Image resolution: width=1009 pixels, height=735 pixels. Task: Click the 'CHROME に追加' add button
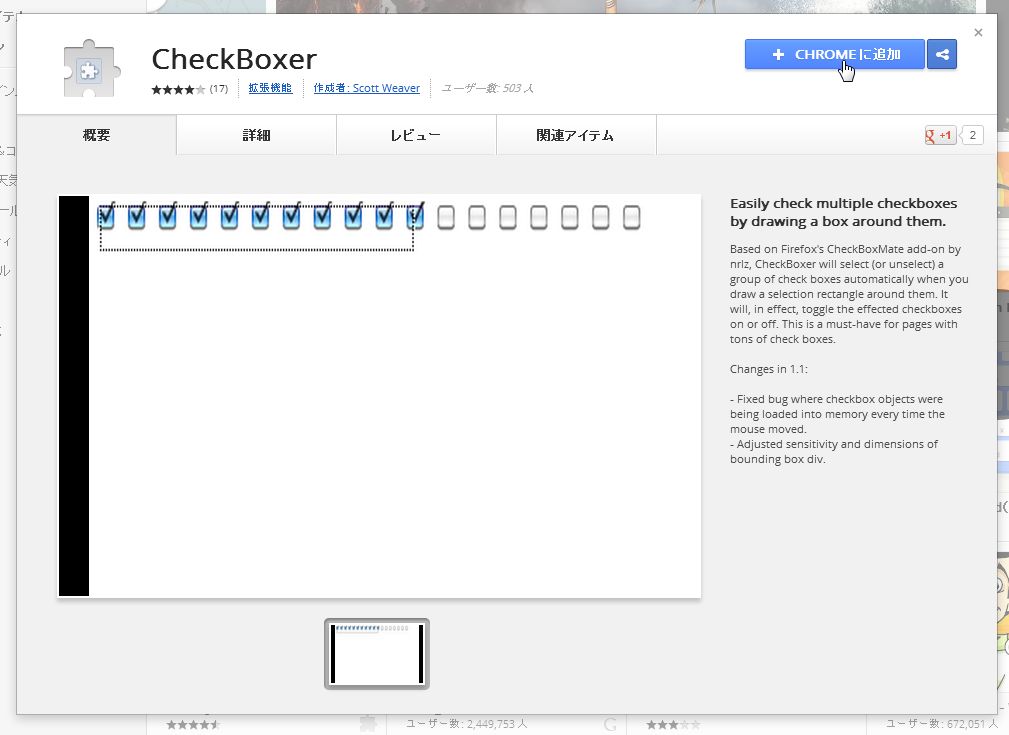point(835,54)
